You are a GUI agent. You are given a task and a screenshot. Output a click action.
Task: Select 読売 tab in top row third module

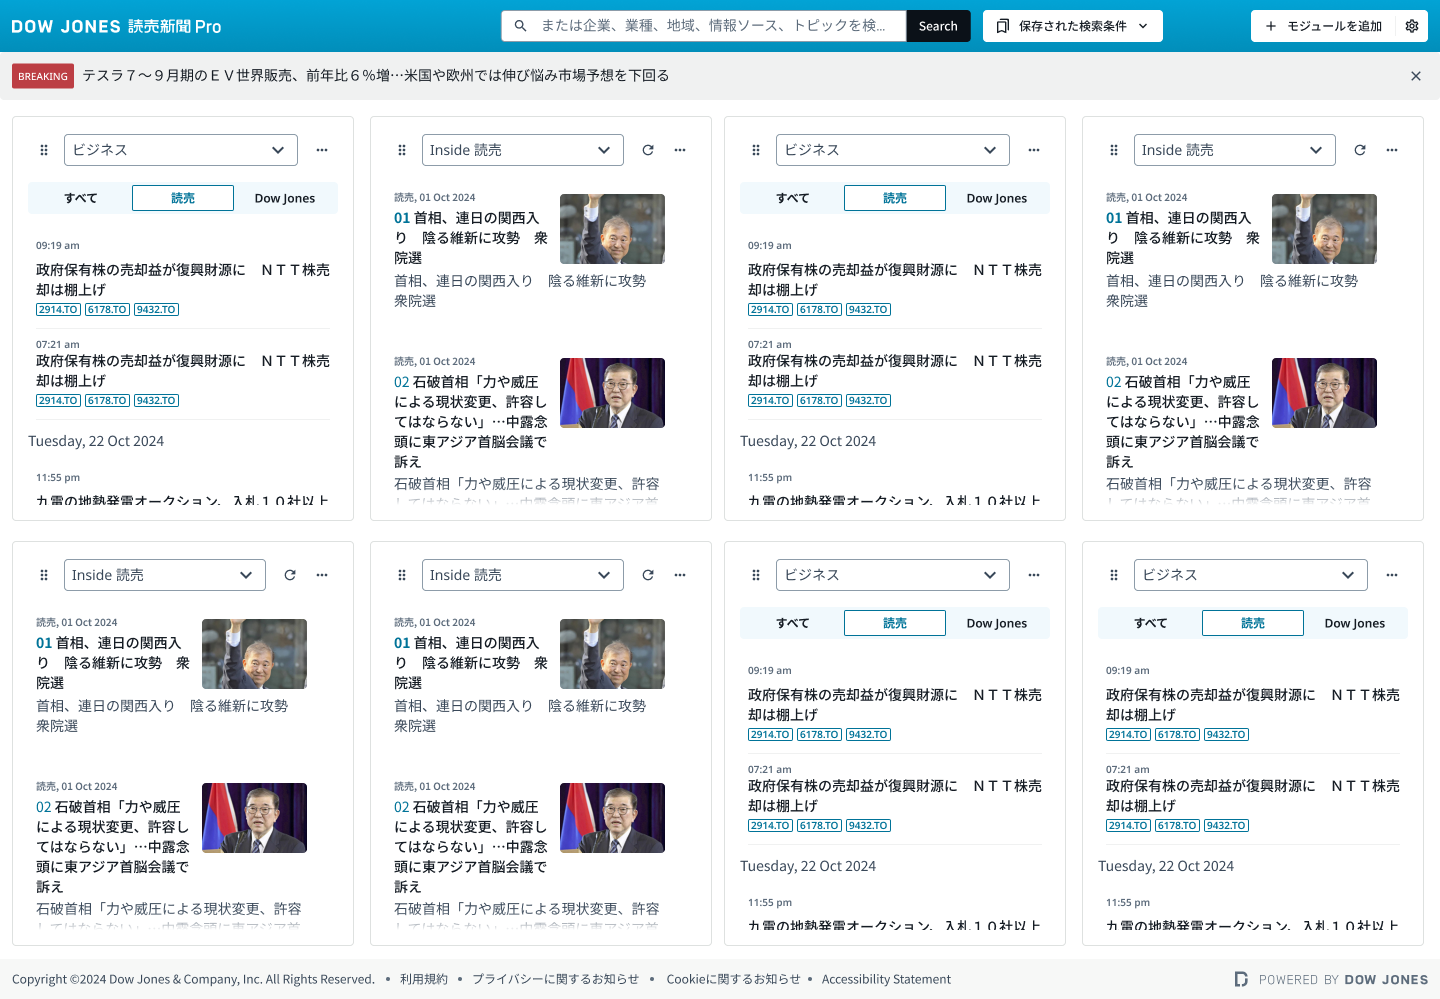click(x=895, y=198)
